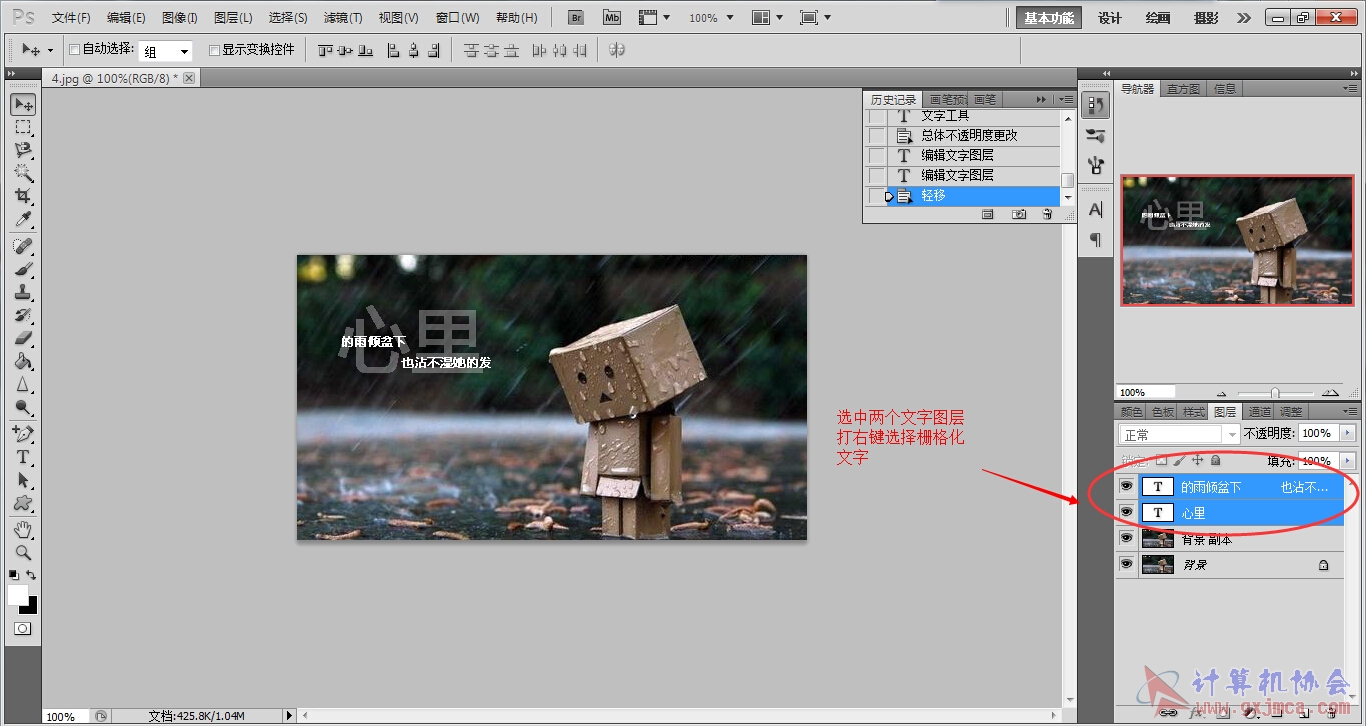Open the layer blend mode 正常 dropdown
The image size is (1366, 726).
pyautogui.click(x=1180, y=434)
